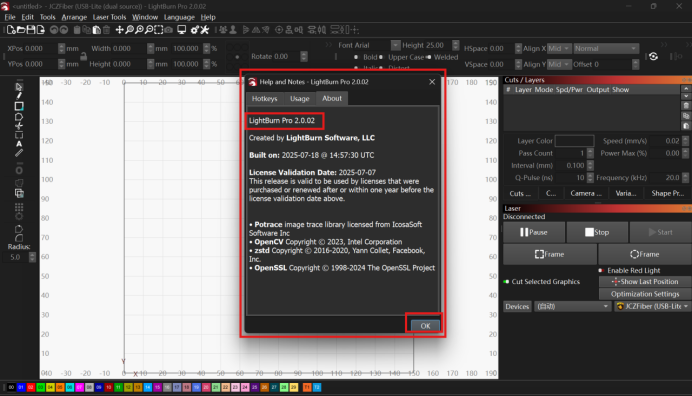
Task: Click the Devices button
Action: [x=517, y=306]
